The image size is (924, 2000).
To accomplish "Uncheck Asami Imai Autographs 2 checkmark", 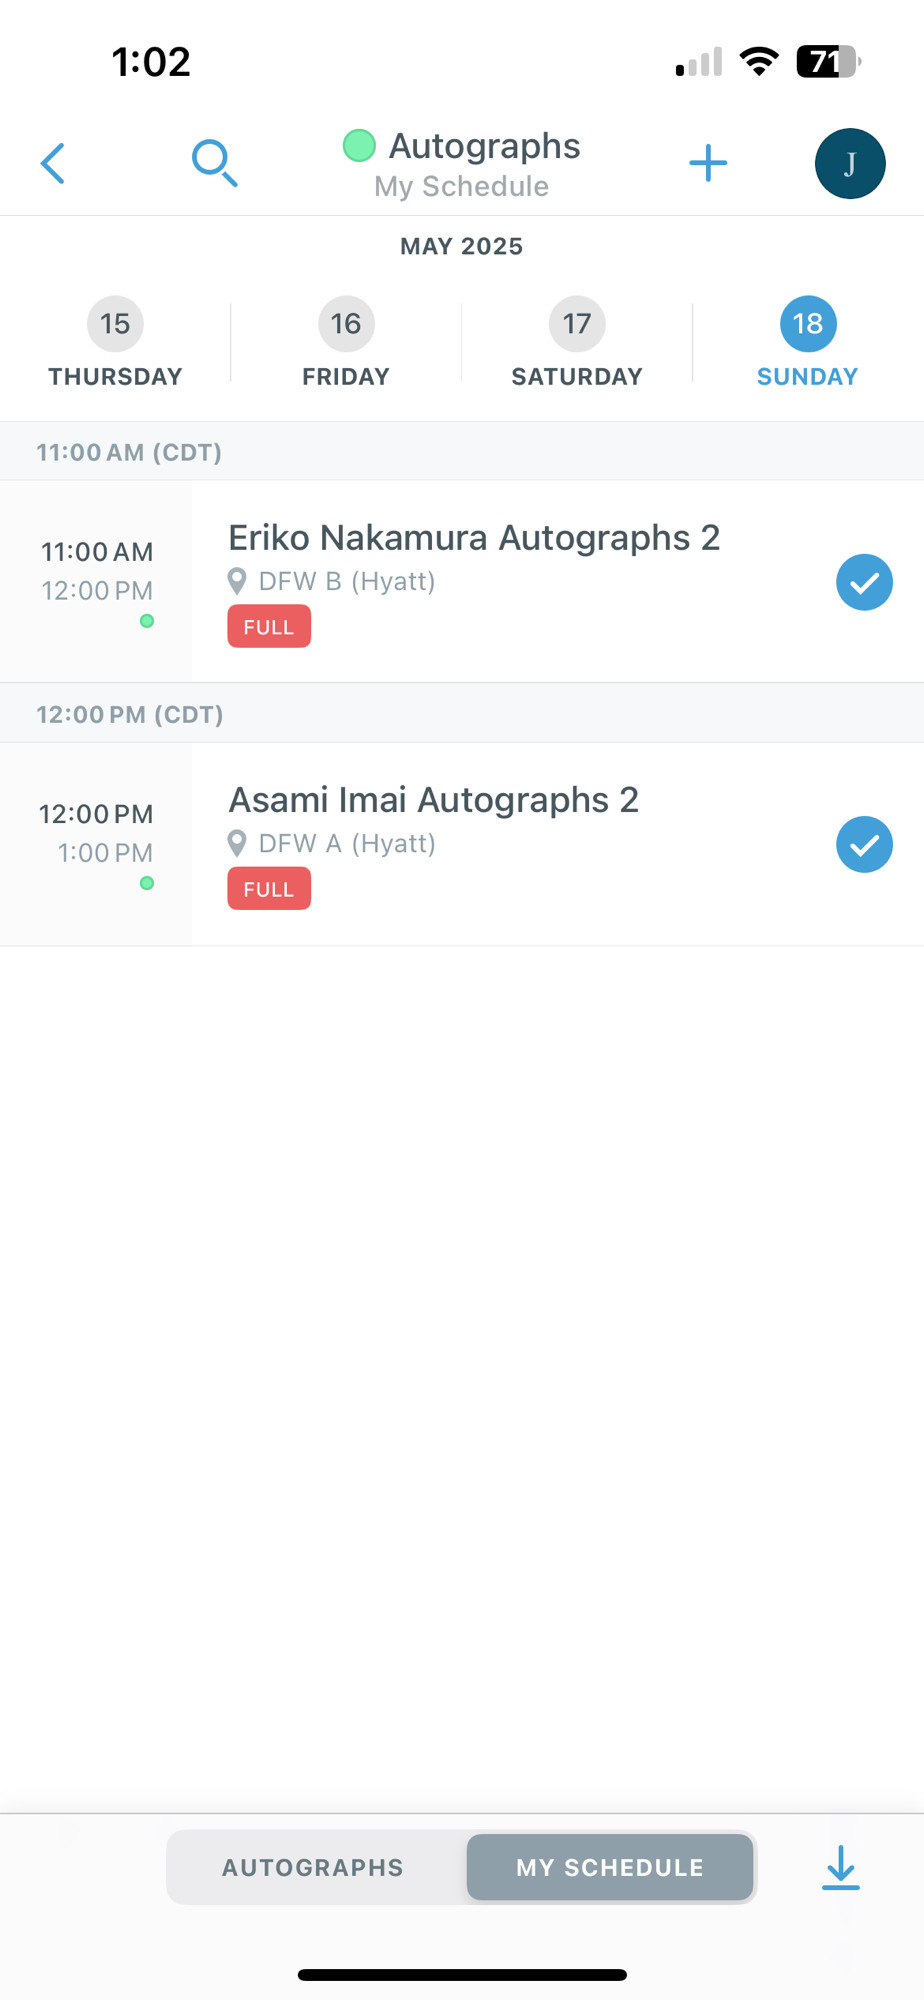I will 864,844.
